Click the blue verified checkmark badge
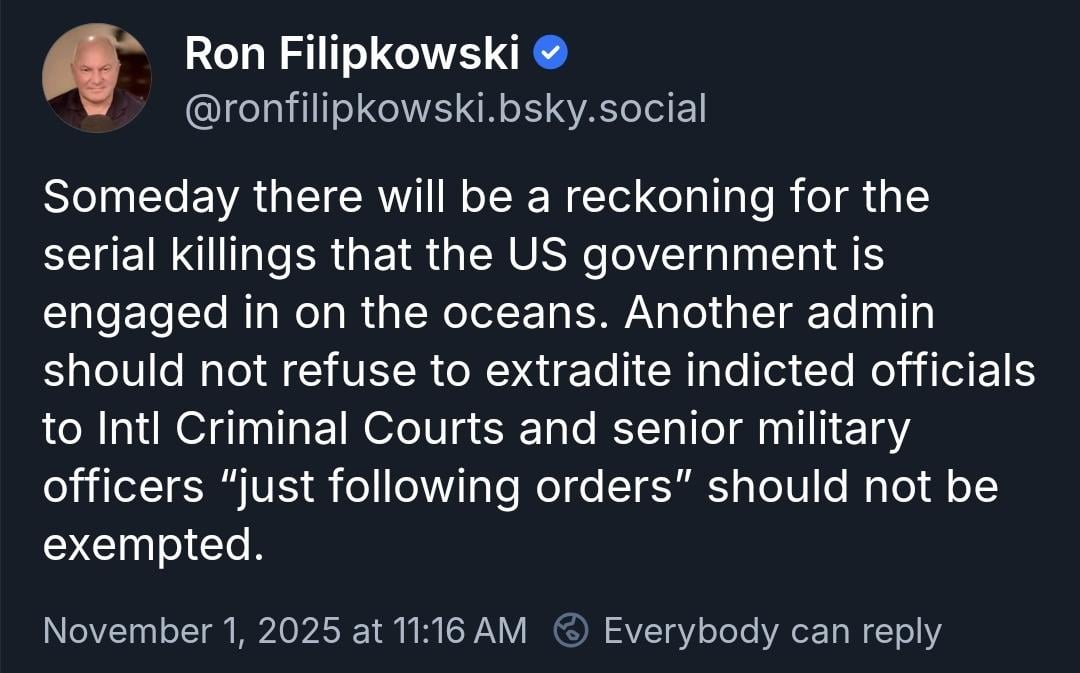Viewport: 1080px width, 673px height. pyautogui.click(x=551, y=54)
